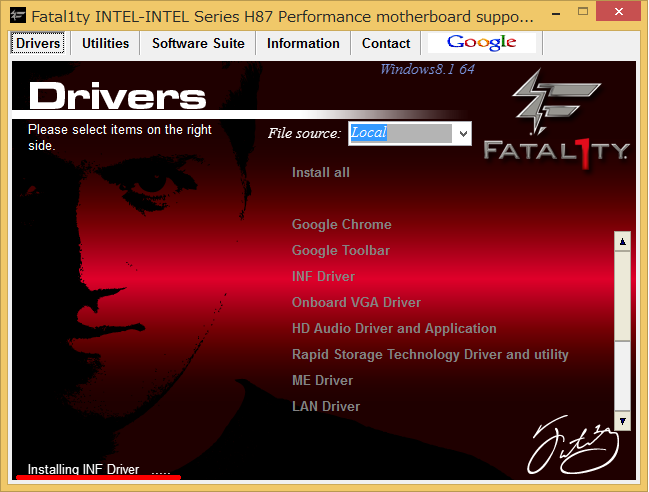Click the signature graphic at bottom right
649x492 pixels.
pyautogui.click(x=570, y=447)
